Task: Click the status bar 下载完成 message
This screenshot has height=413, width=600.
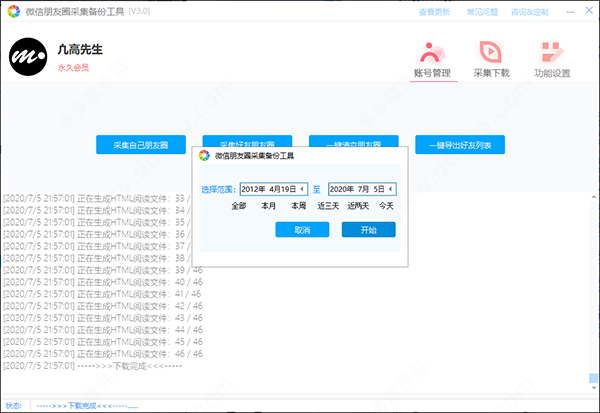Action: 87,405
